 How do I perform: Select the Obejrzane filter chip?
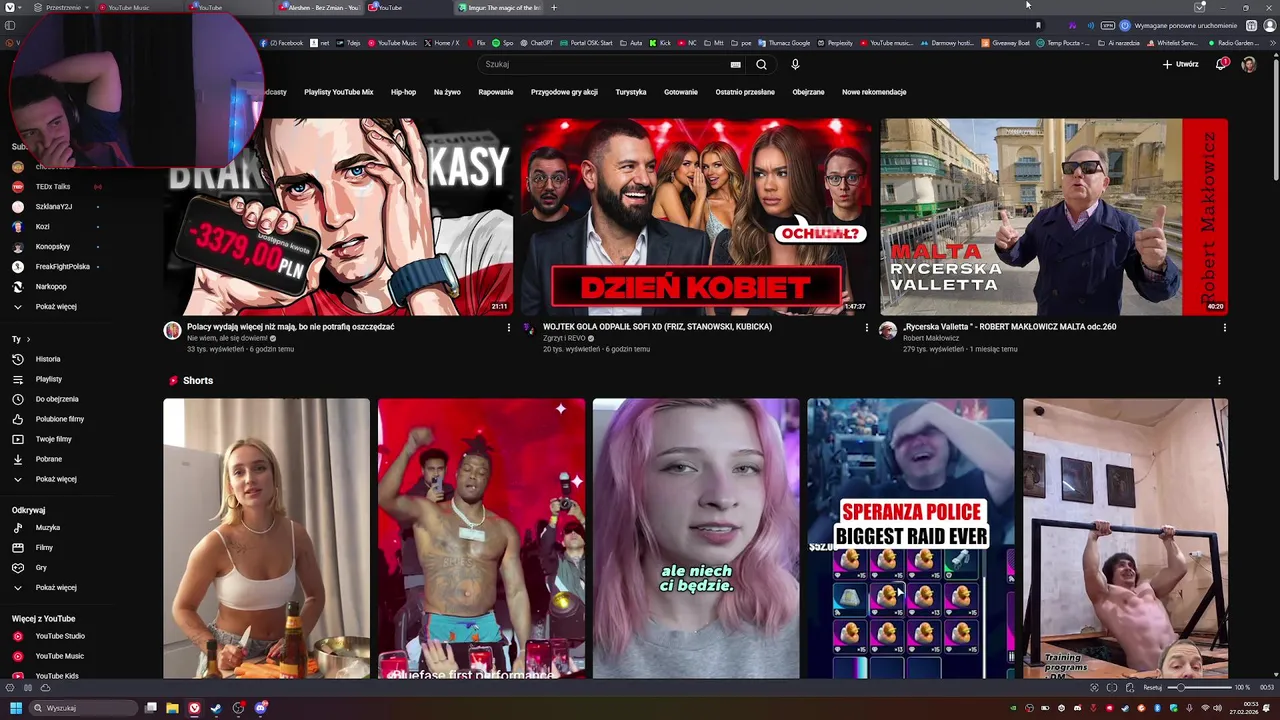pyautogui.click(x=808, y=92)
